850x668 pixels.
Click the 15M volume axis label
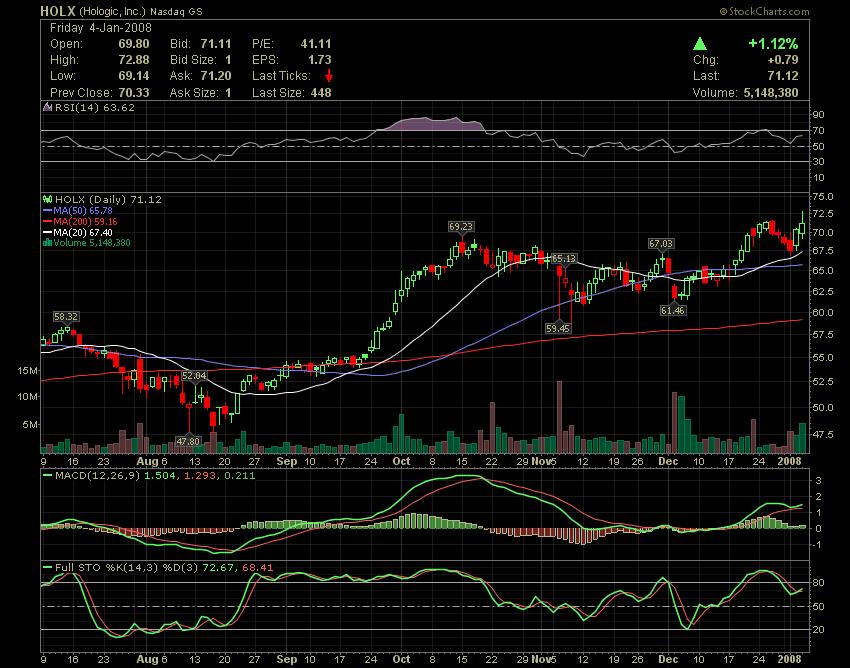coord(28,371)
